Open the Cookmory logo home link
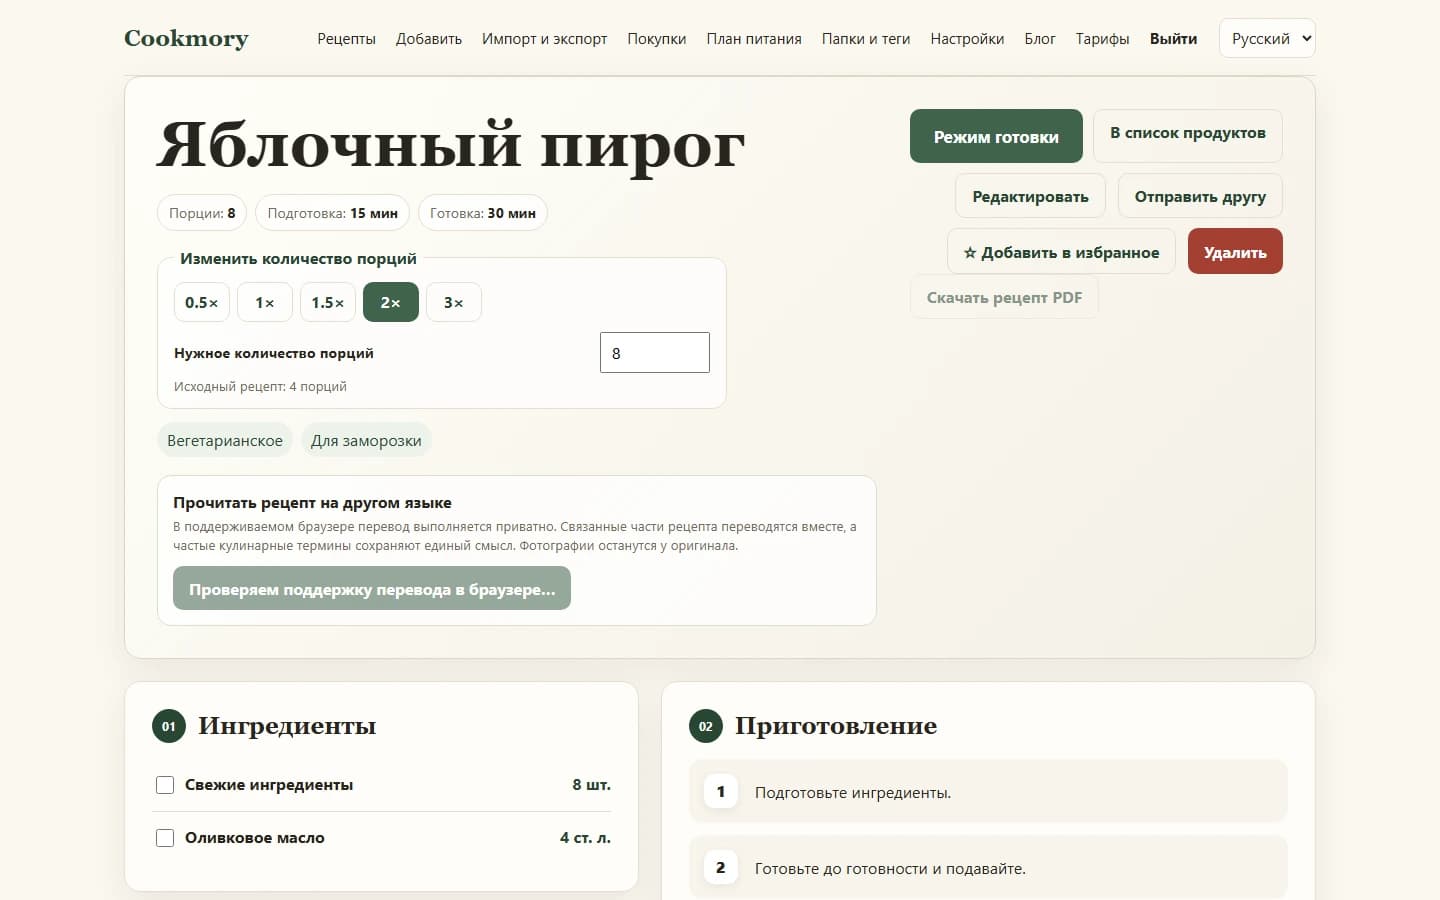This screenshot has width=1440, height=900. coord(186,38)
